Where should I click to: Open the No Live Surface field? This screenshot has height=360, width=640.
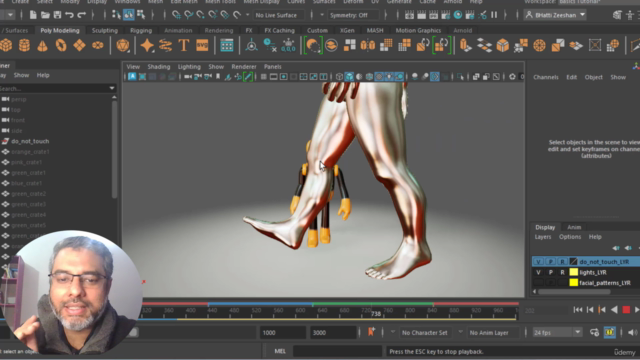279,15
